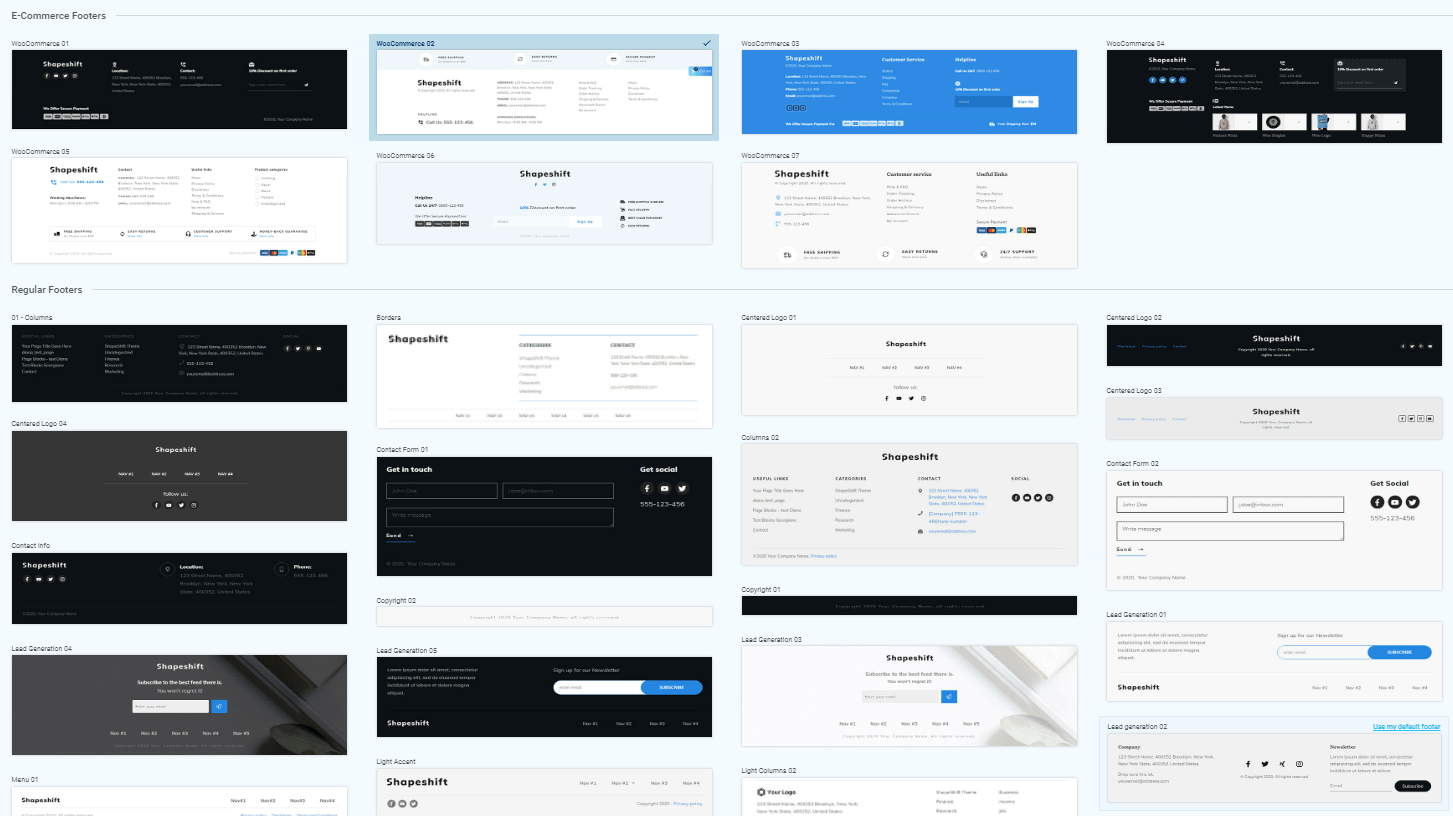Pick the Lead Generation 01 footer thumbnail
The width and height of the screenshot is (1453, 816).
coord(1274,661)
